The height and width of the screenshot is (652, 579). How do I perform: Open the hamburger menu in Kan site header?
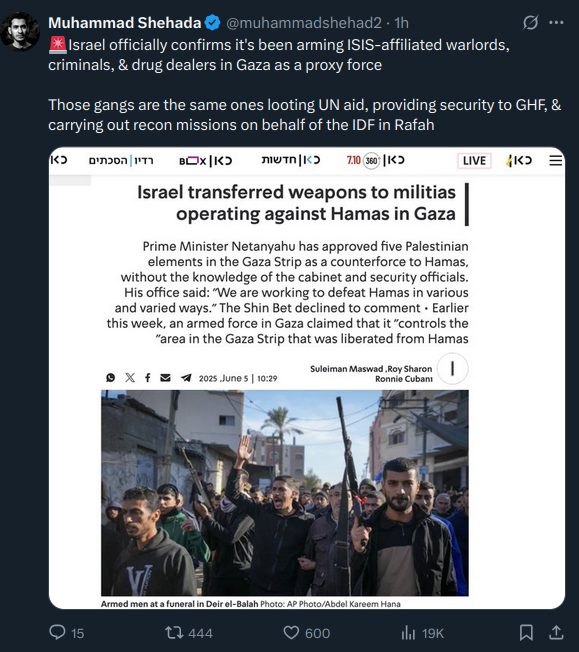tap(555, 161)
